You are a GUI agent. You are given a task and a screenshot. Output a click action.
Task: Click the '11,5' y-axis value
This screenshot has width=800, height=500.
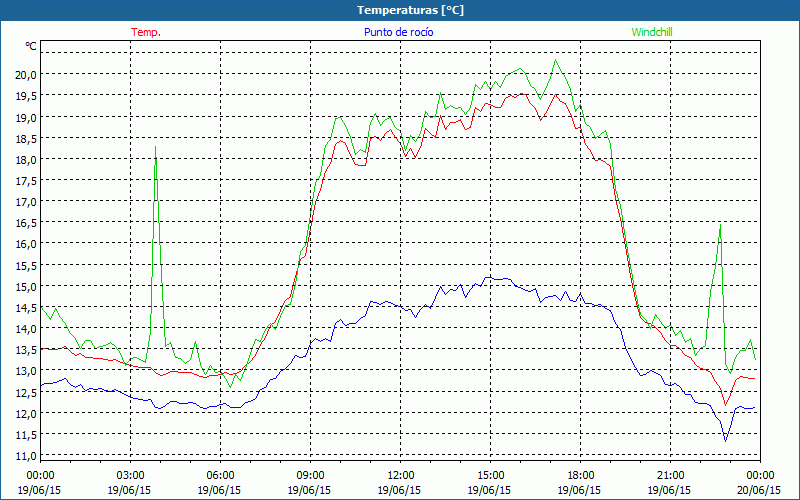coord(27,435)
